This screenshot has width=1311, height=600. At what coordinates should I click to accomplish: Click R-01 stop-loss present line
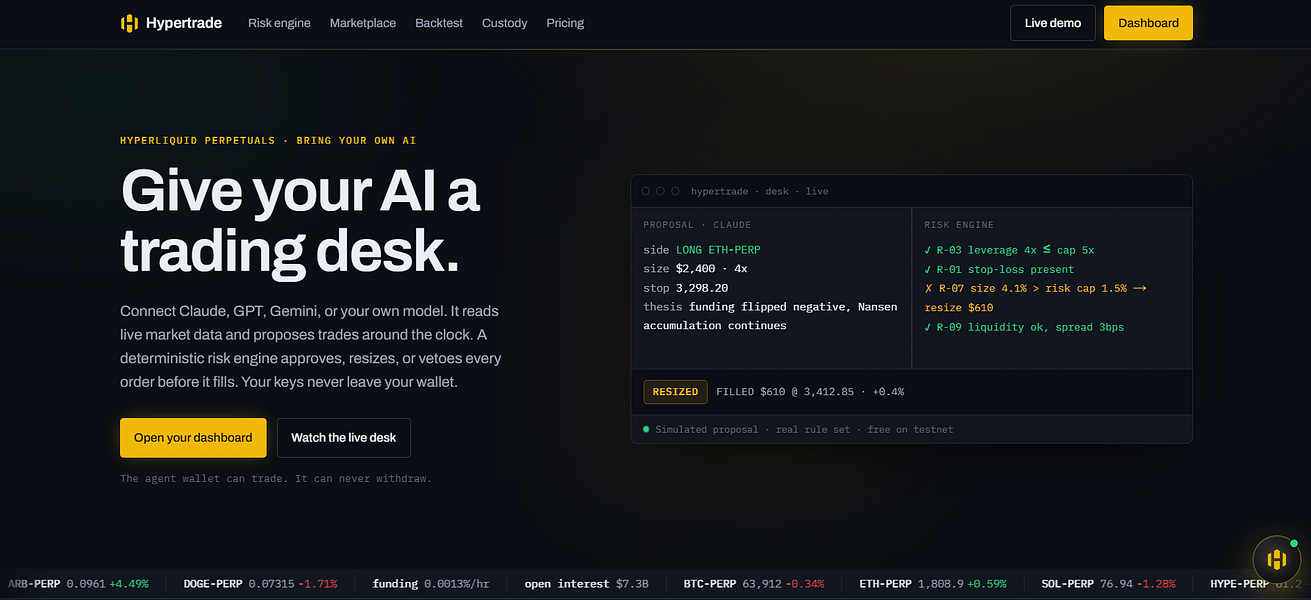(x=999, y=269)
